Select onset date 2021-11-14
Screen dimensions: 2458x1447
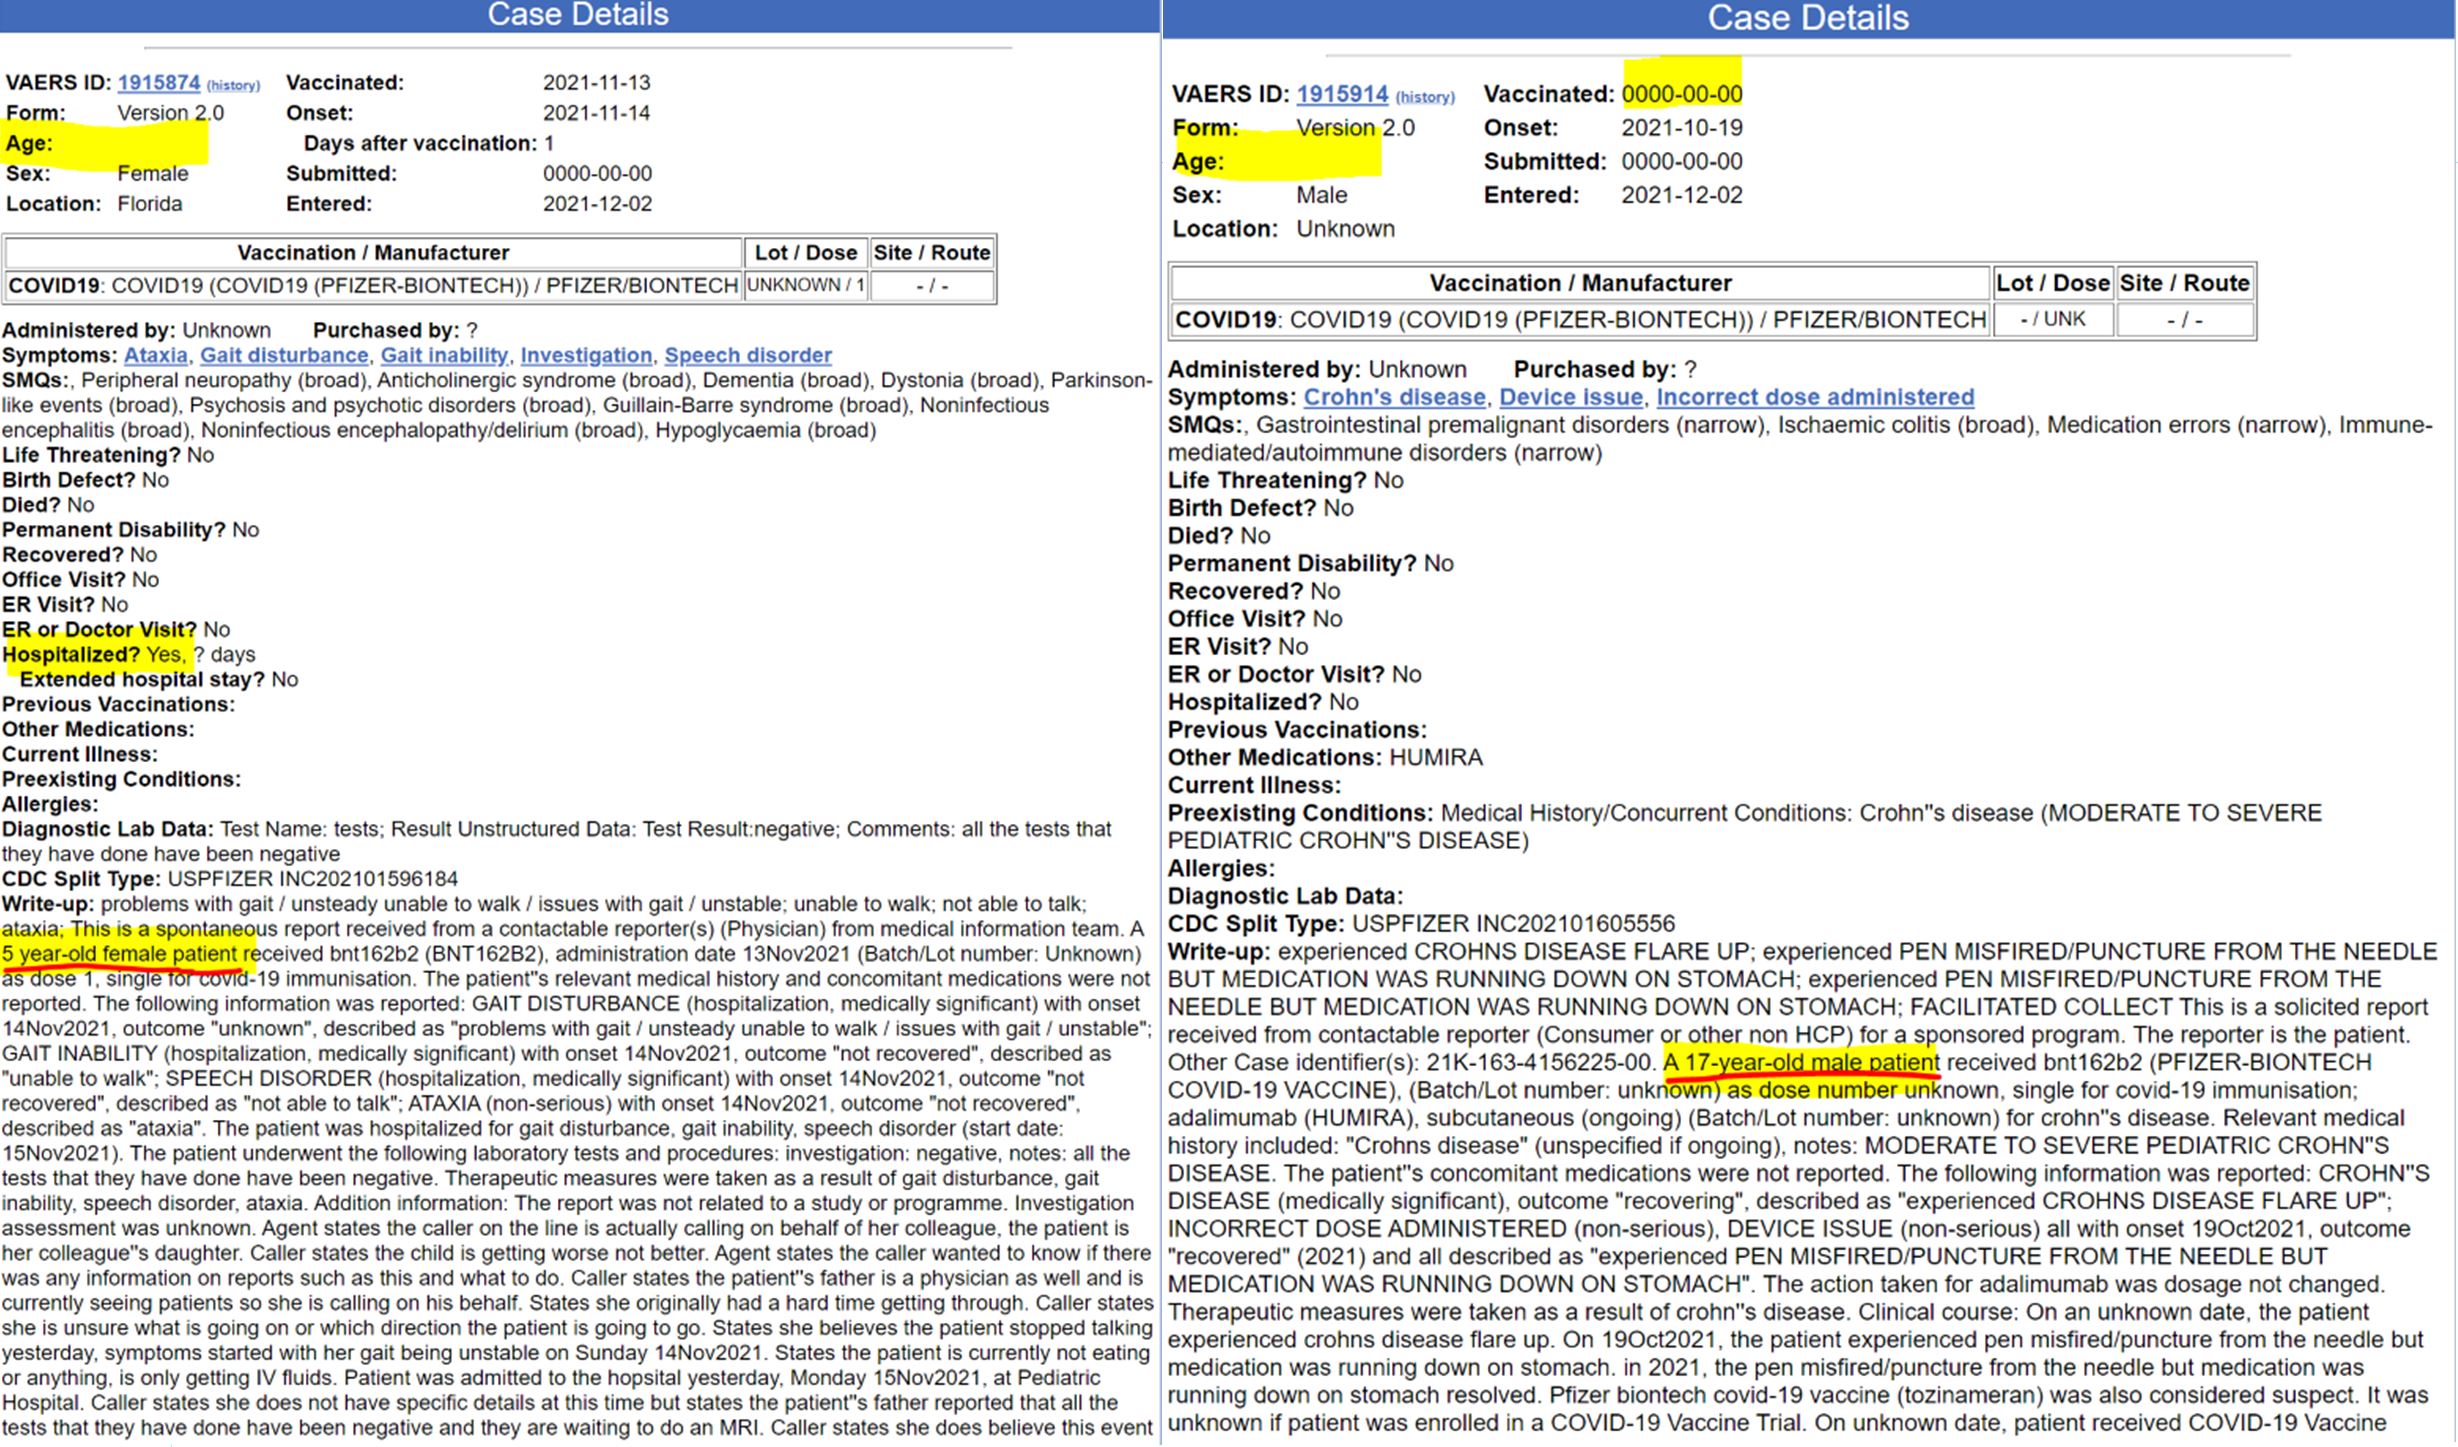[597, 113]
